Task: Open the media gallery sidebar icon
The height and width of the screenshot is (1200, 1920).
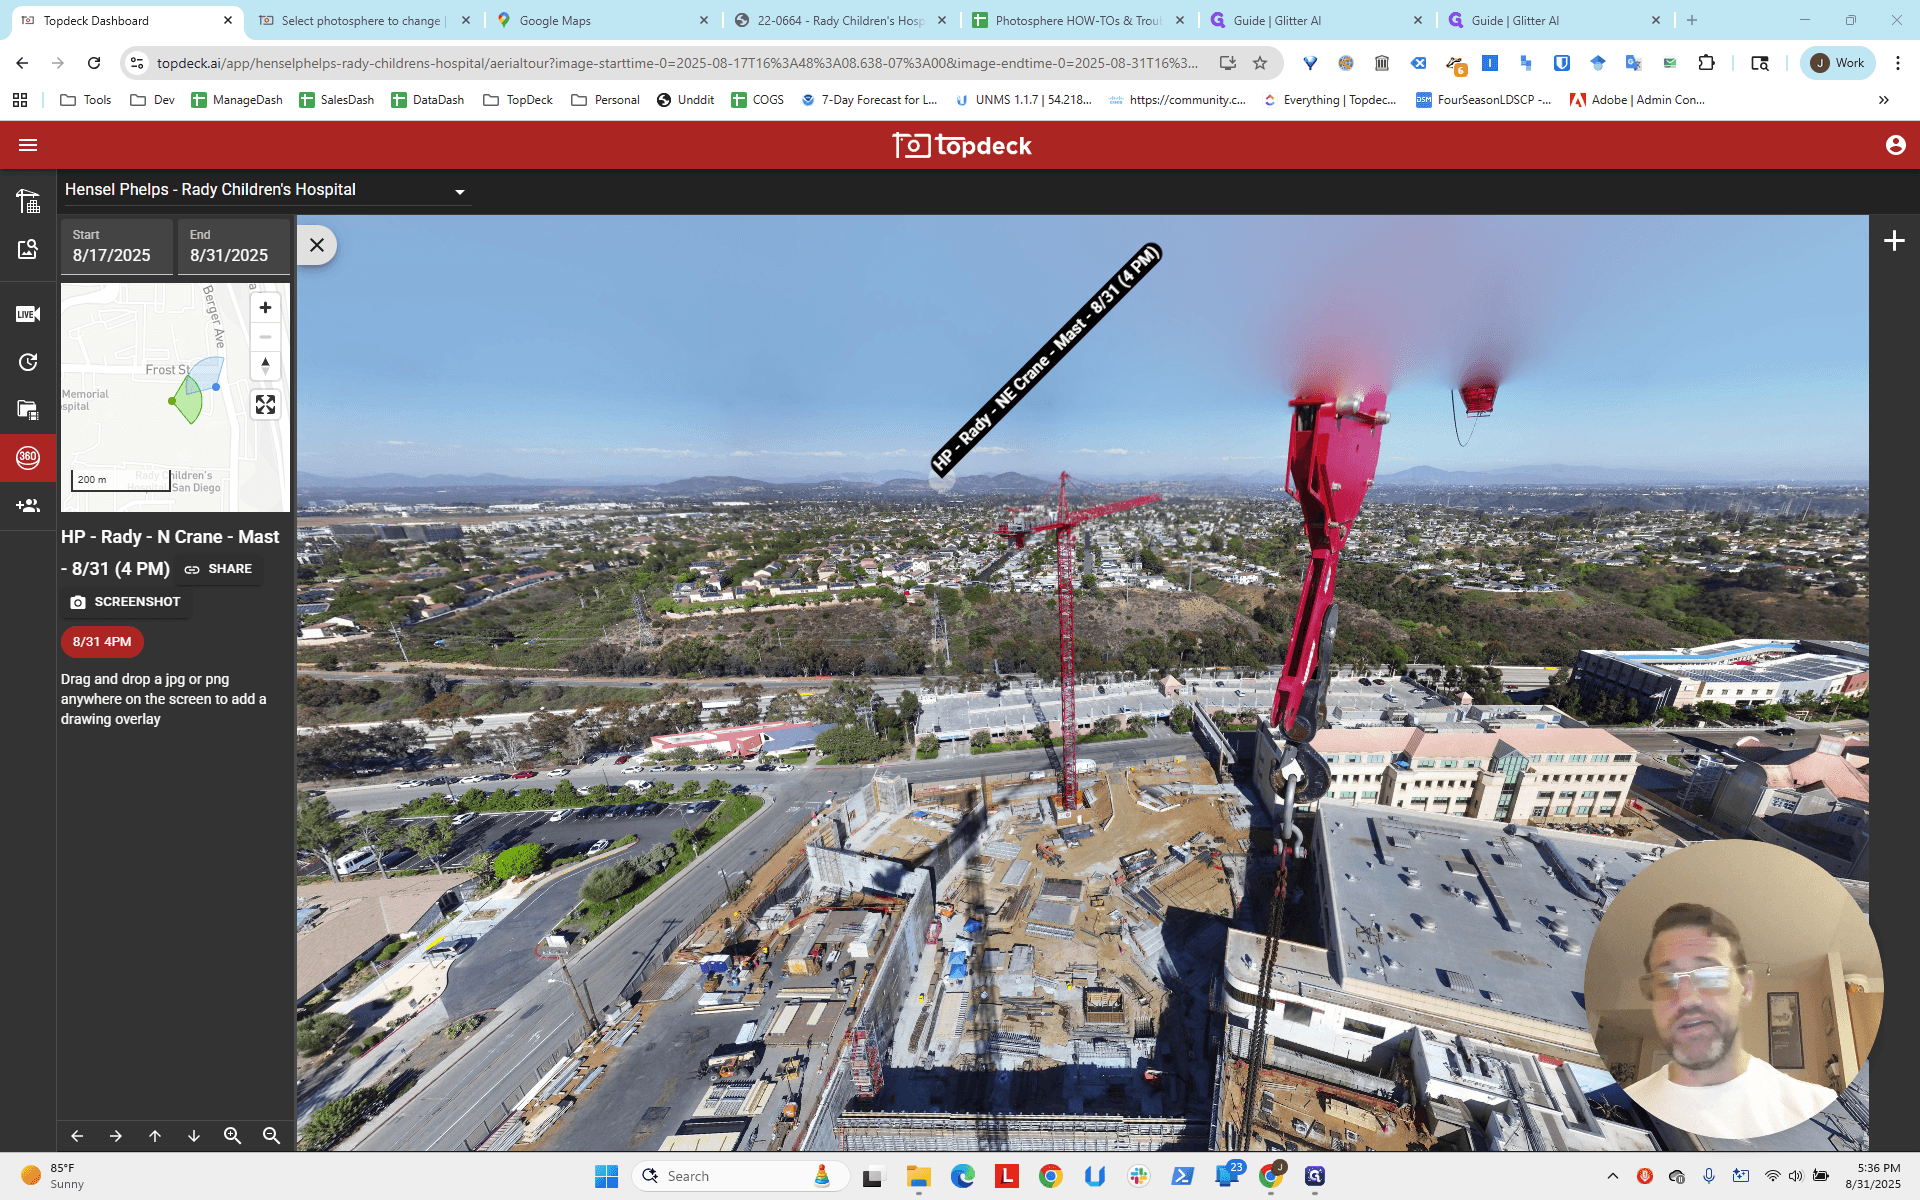Action: point(28,409)
